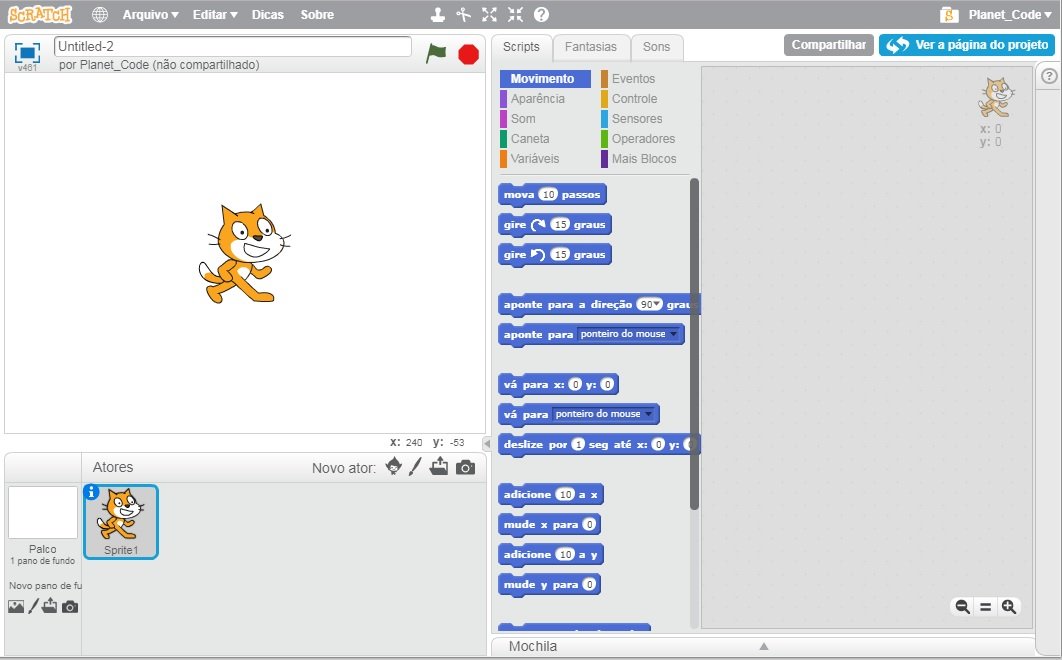Paint new sprite with brush icon
This screenshot has height=660, width=1062.
coord(416,467)
